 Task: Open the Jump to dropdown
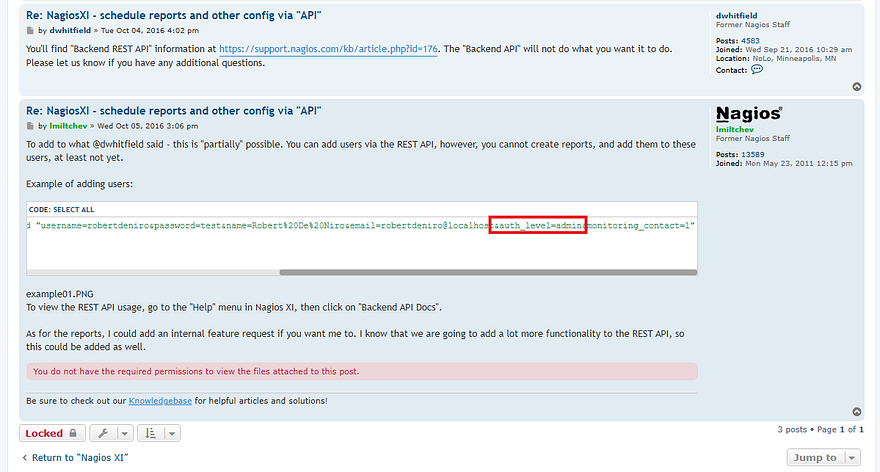click(823, 457)
